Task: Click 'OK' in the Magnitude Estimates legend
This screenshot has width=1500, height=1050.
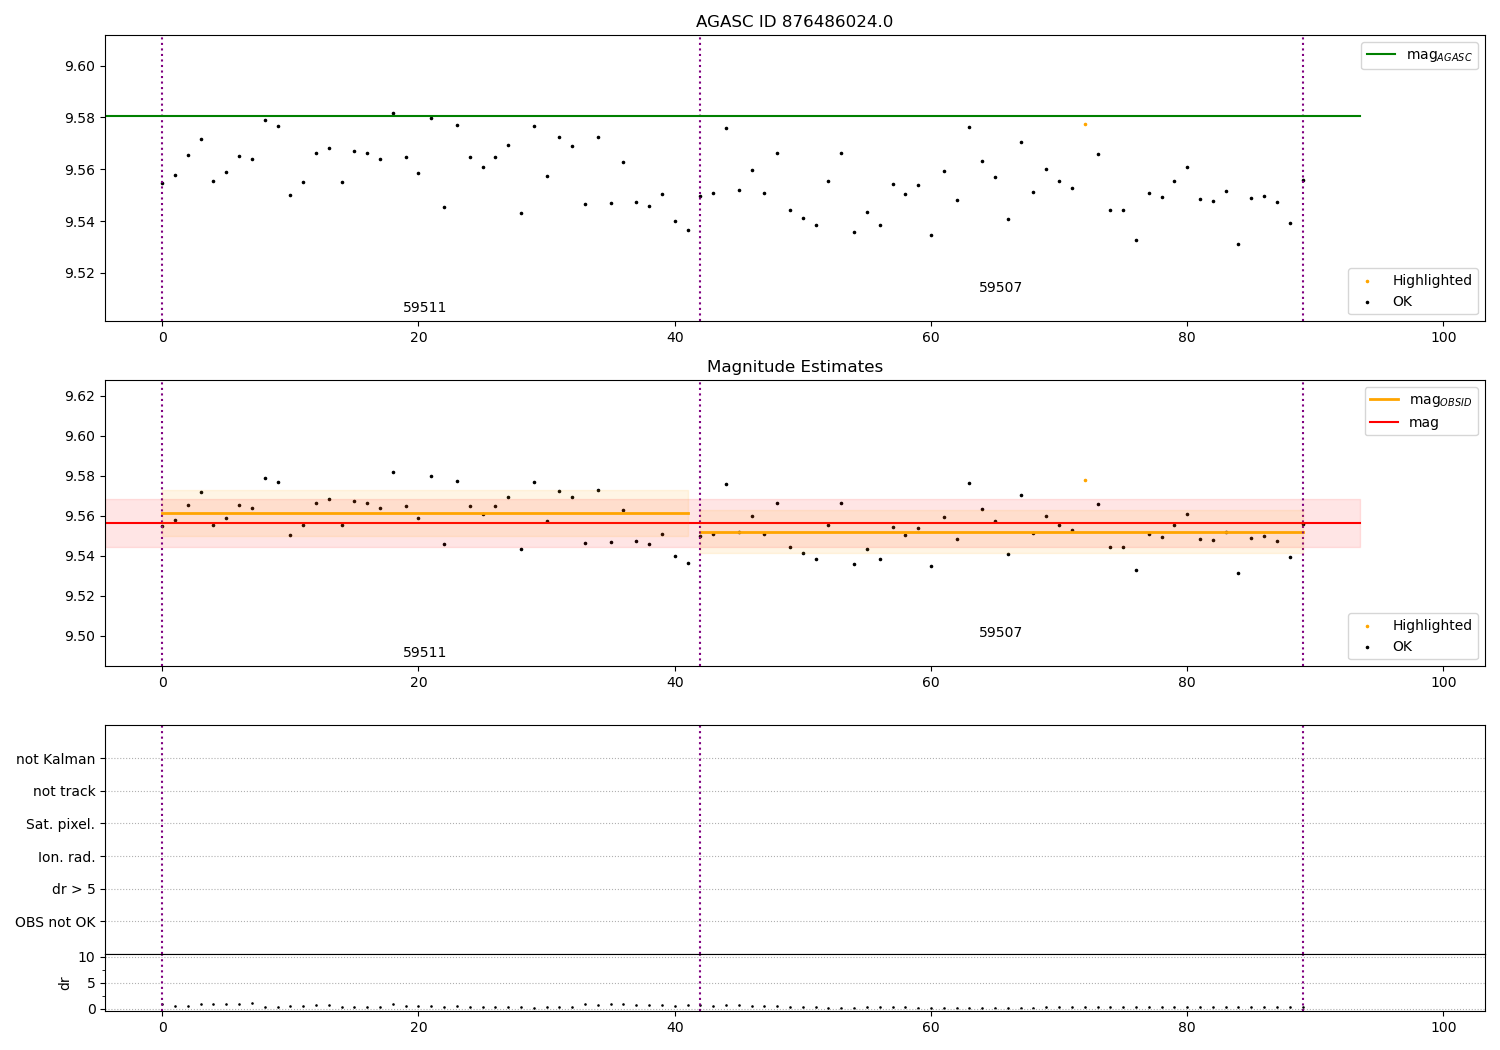Action: pos(1402,646)
